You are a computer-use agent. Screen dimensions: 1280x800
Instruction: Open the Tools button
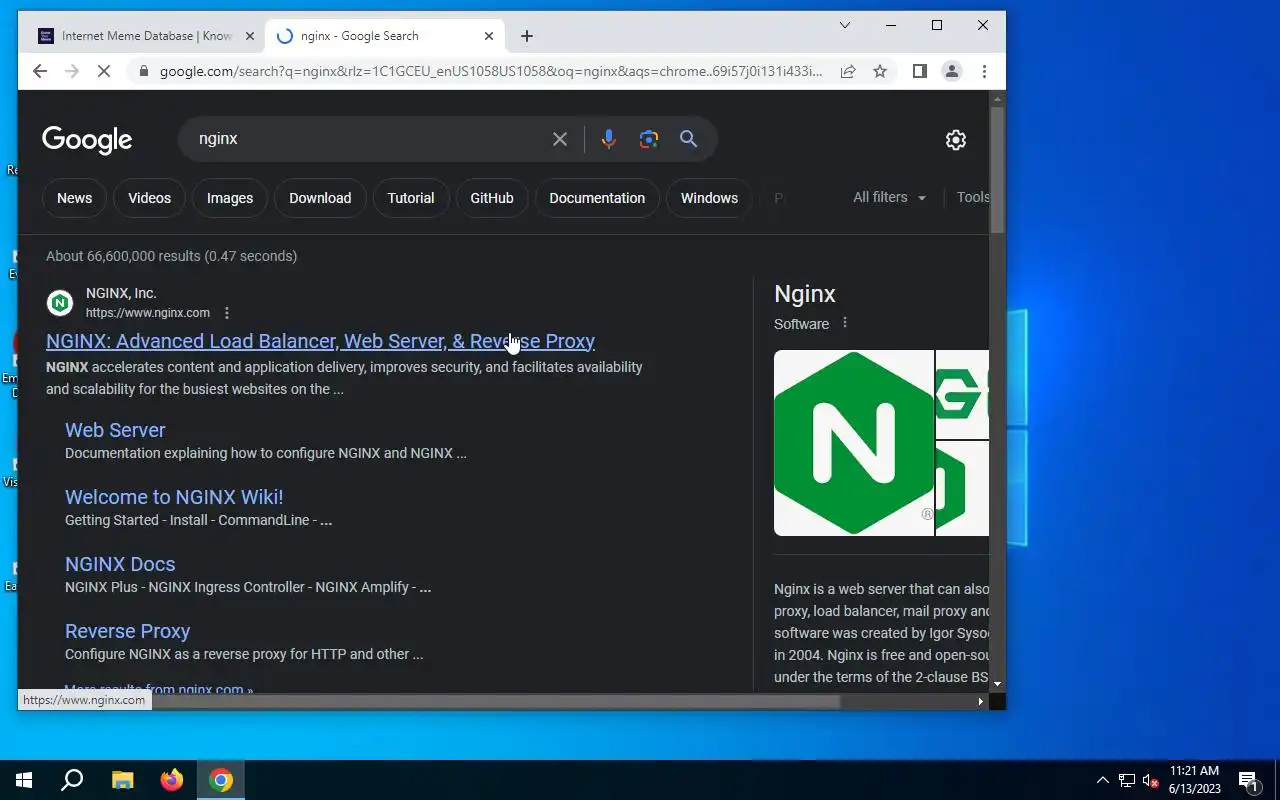(x=972, y=197)
